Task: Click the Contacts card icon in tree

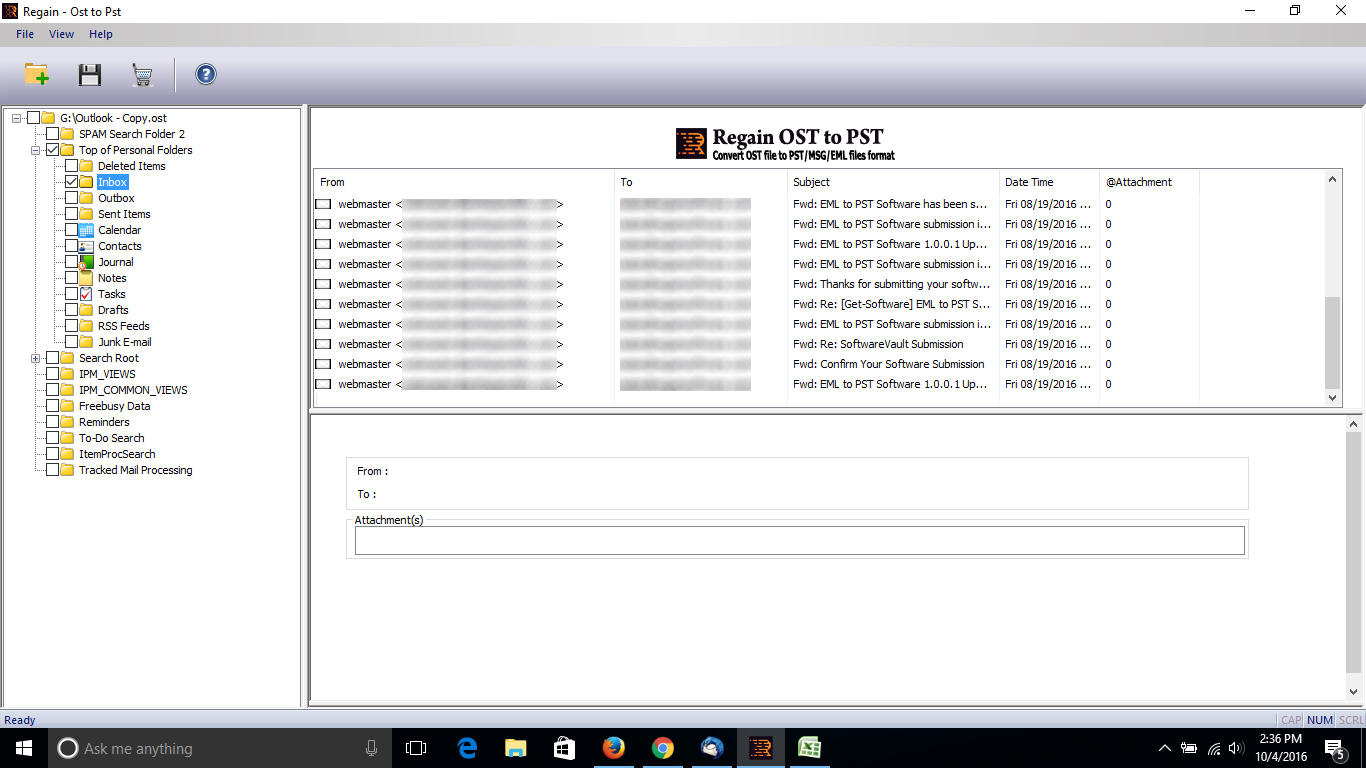Action: coord(86,246)
